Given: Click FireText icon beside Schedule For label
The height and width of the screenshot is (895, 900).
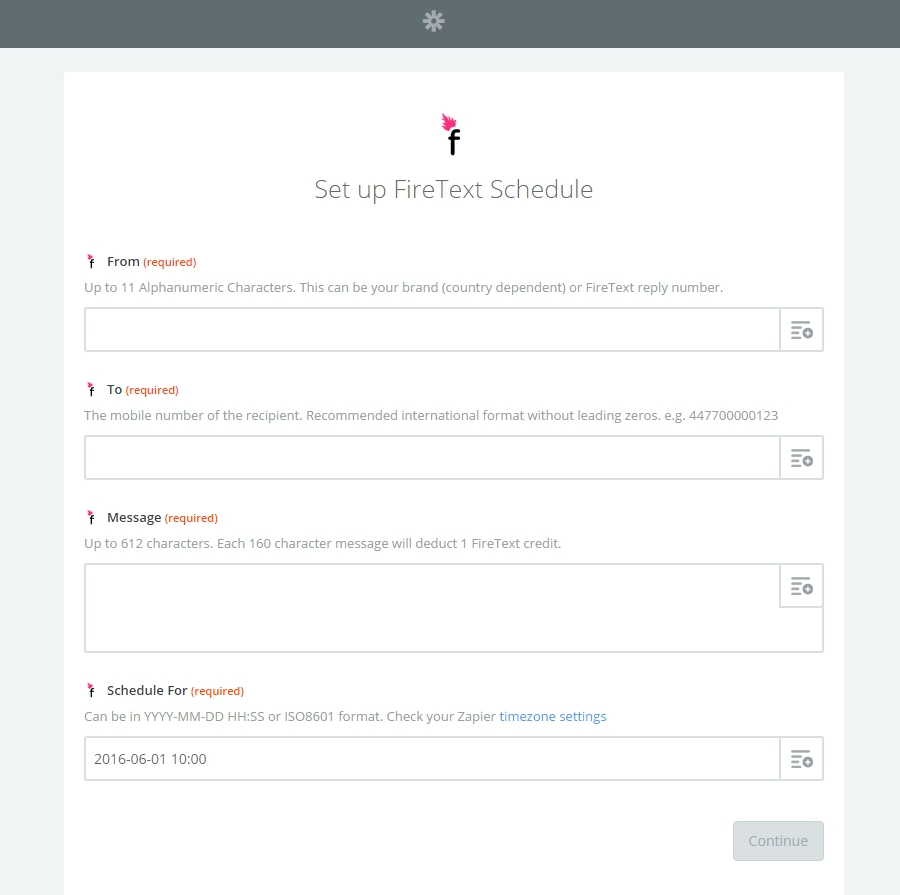Looking at the screenshot, I should coord(91,690).
